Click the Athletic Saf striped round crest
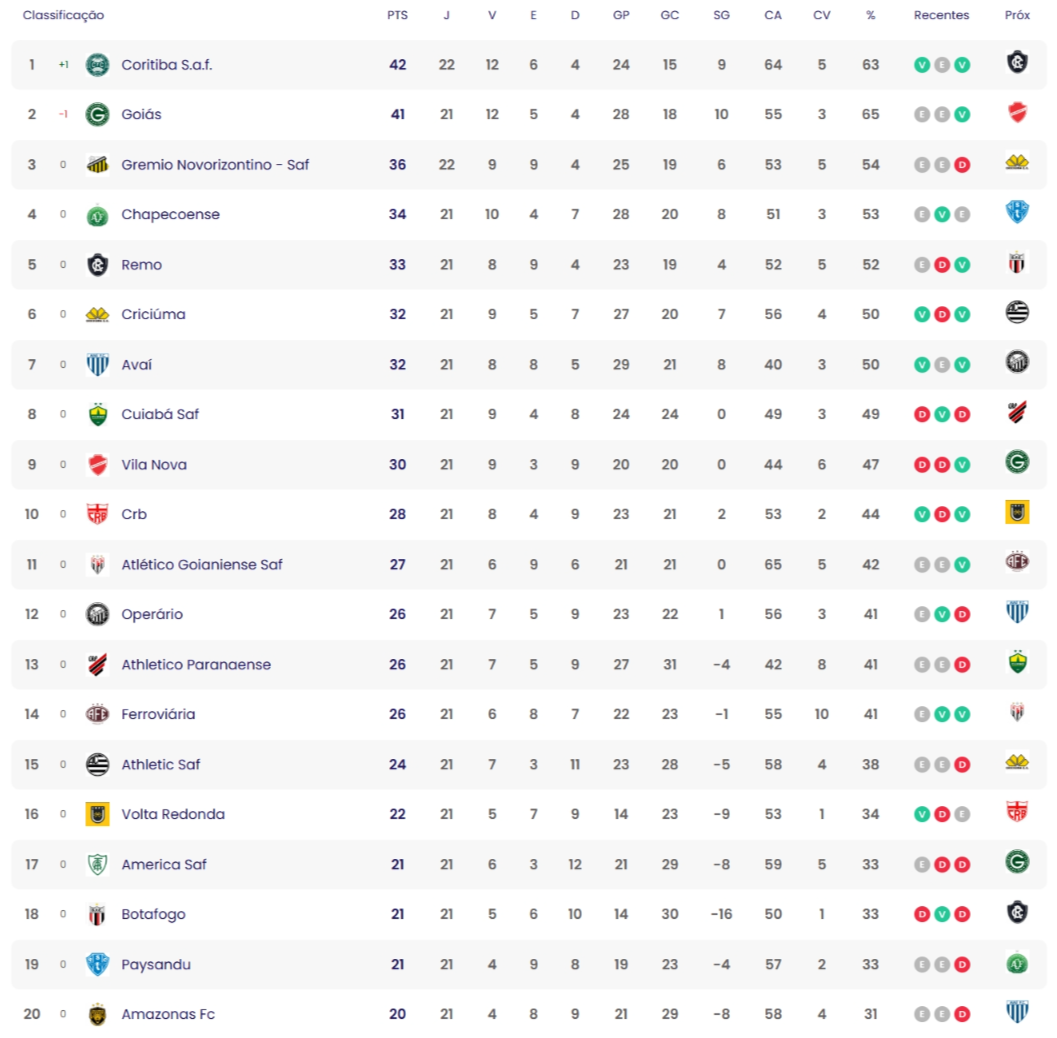This screenshot has width=1057, height=1038. pos(98,764)
